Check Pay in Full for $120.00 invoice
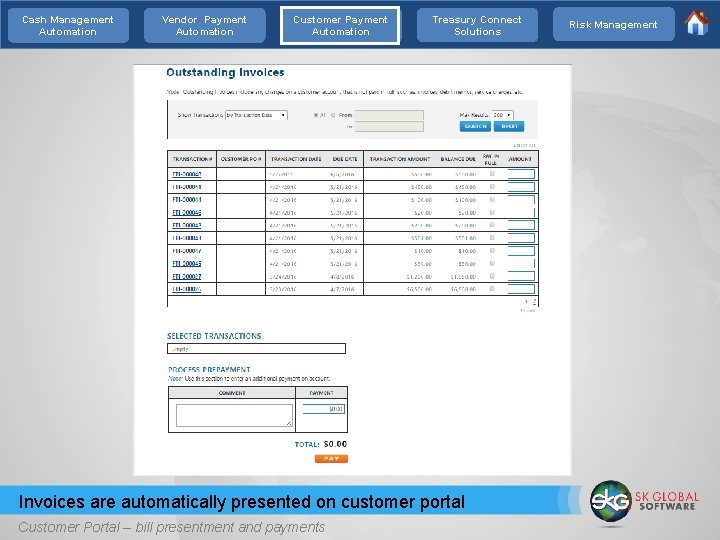This screenshot has height=540, width=720. [492, 200]
